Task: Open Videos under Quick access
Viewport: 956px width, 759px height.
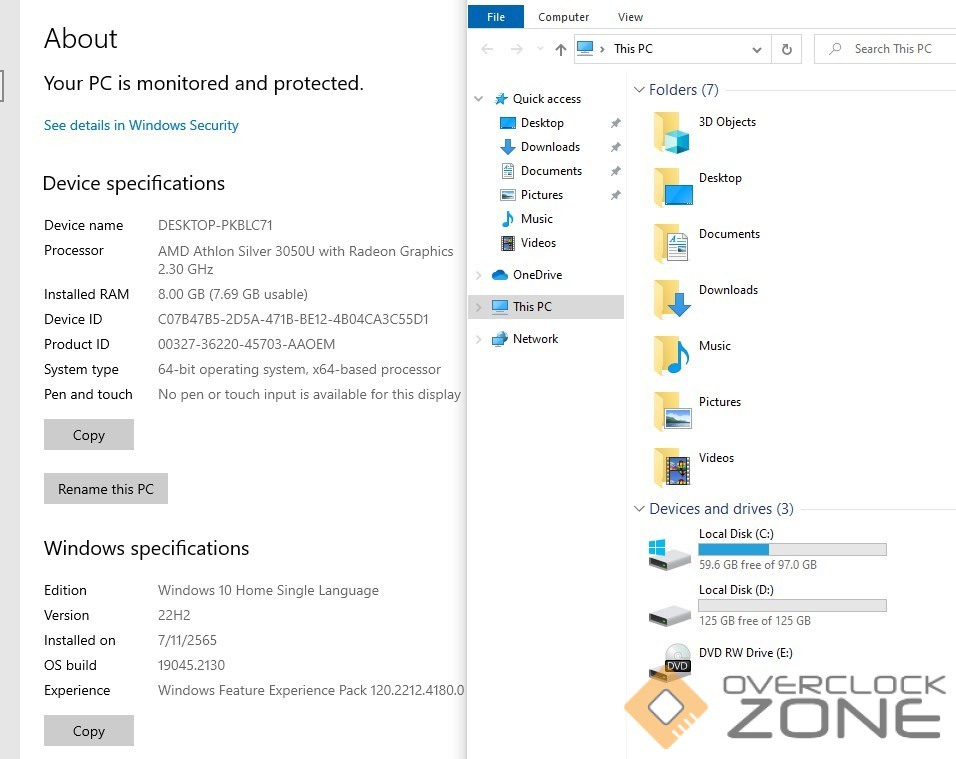Action: 538,243
